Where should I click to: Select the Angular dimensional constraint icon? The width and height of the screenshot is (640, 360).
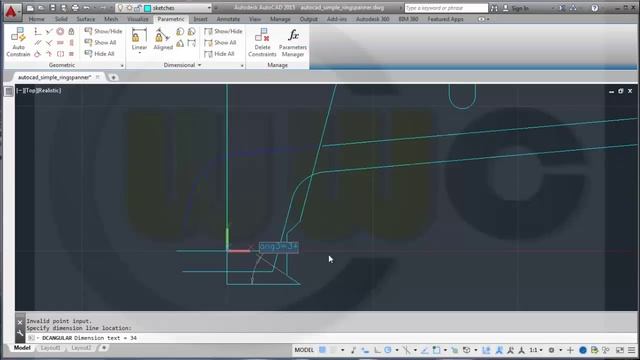pyautogui.click(x=180, y=43)
